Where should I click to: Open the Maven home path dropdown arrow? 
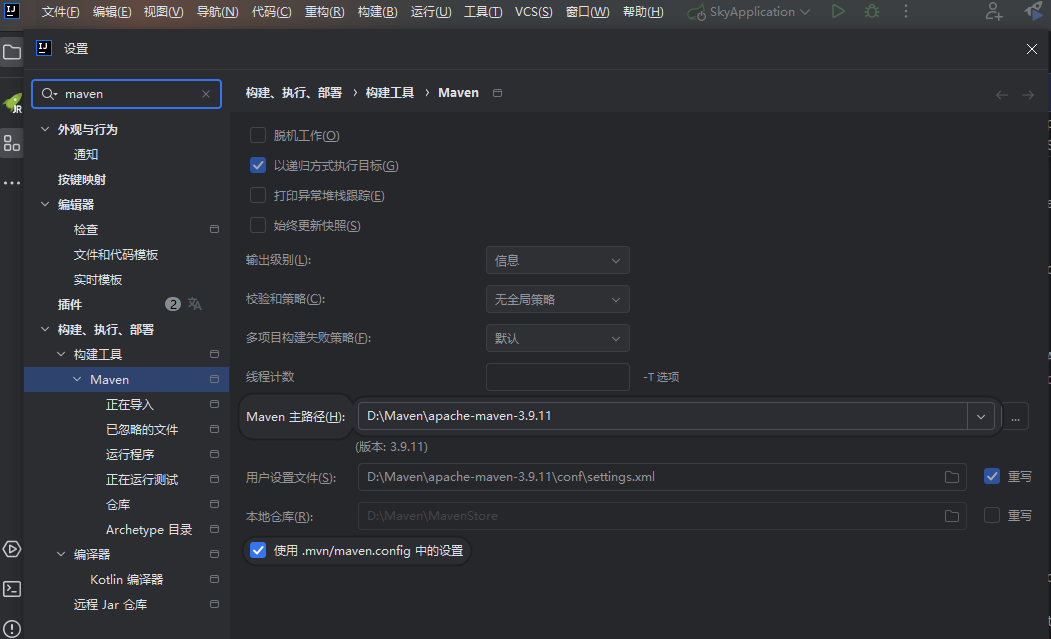coord(981,416)
